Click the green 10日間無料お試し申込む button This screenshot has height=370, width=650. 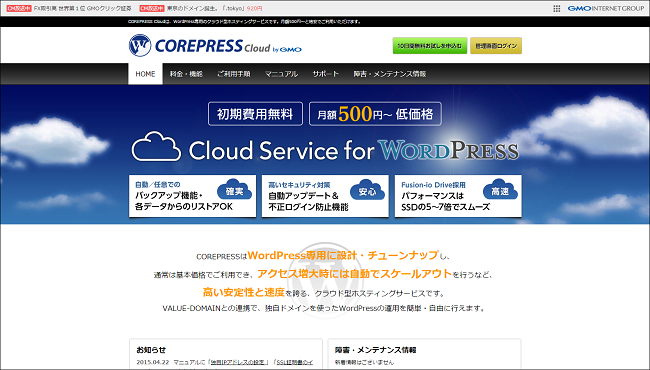point(430,46)
